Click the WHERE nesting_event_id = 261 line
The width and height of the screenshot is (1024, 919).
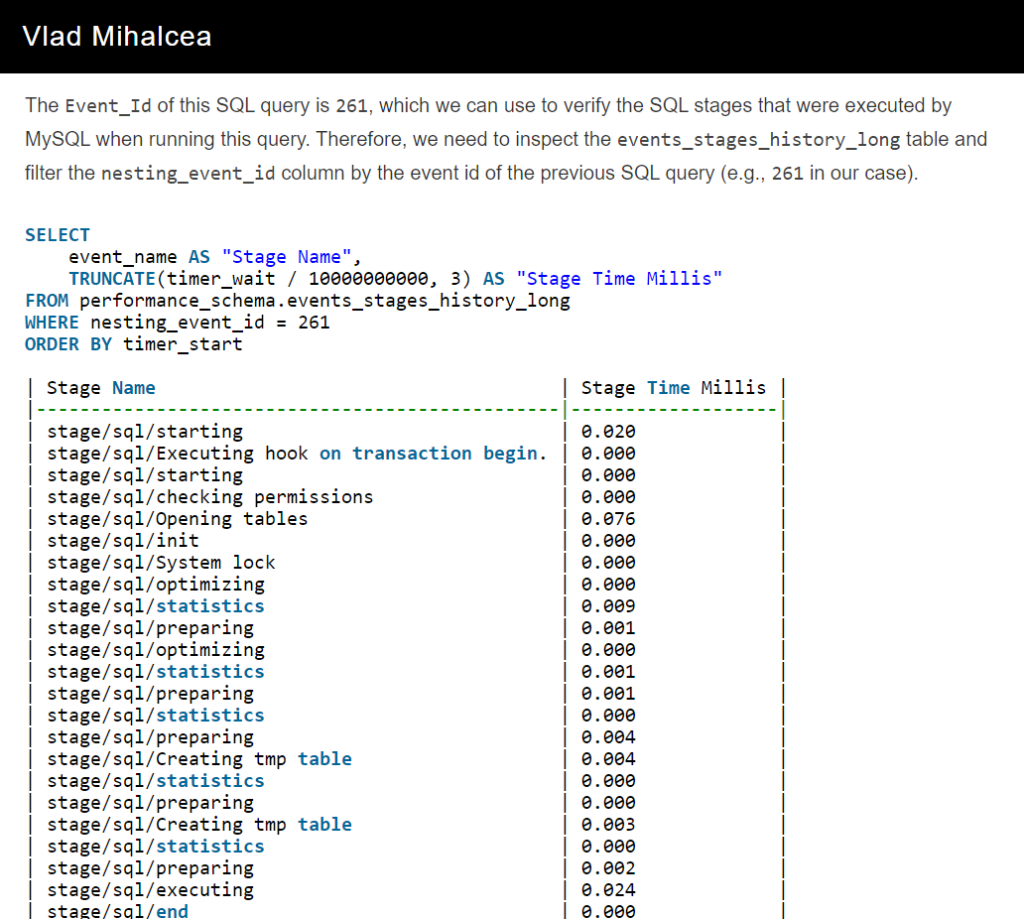click(177, 322)
